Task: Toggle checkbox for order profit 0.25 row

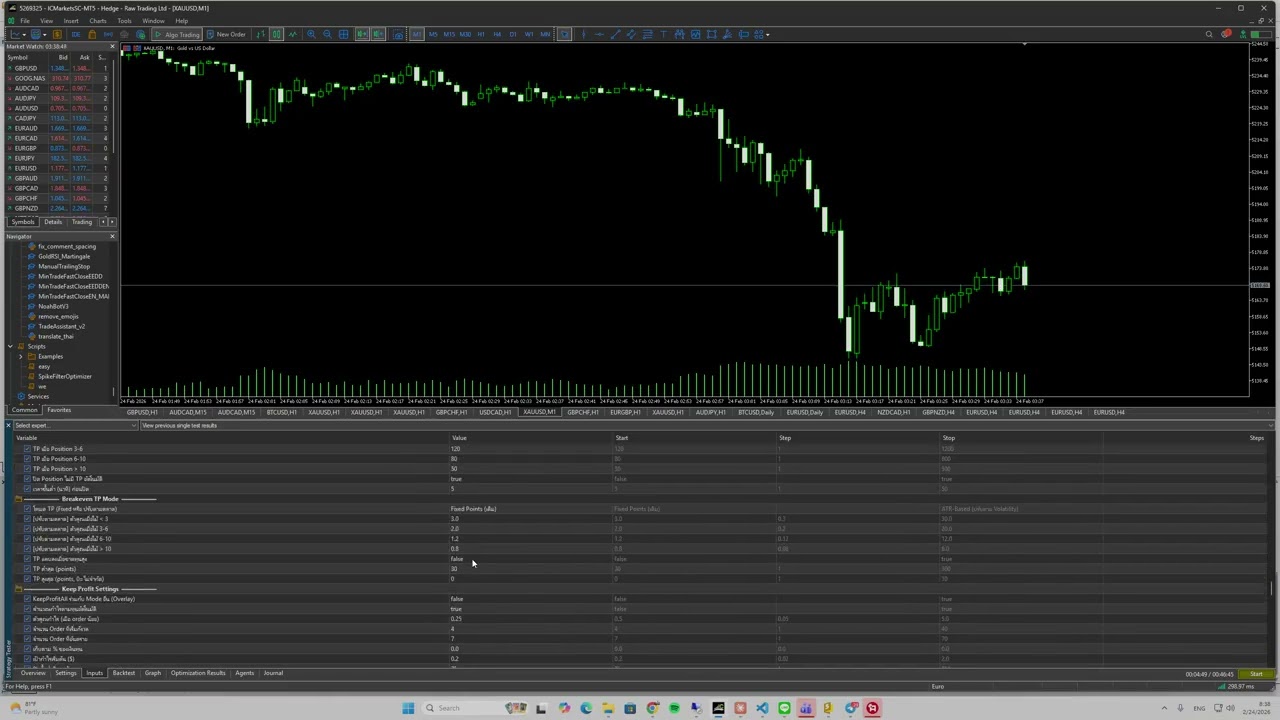Action: (x=27, y=619)
